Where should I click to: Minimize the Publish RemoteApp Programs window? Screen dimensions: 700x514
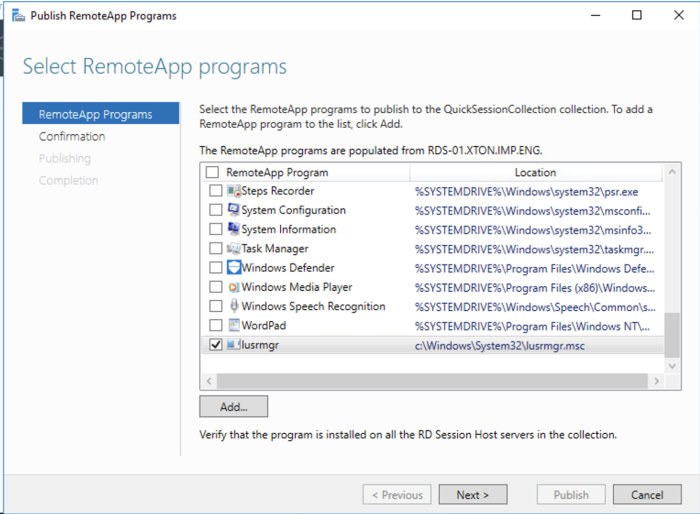[596, 15]
